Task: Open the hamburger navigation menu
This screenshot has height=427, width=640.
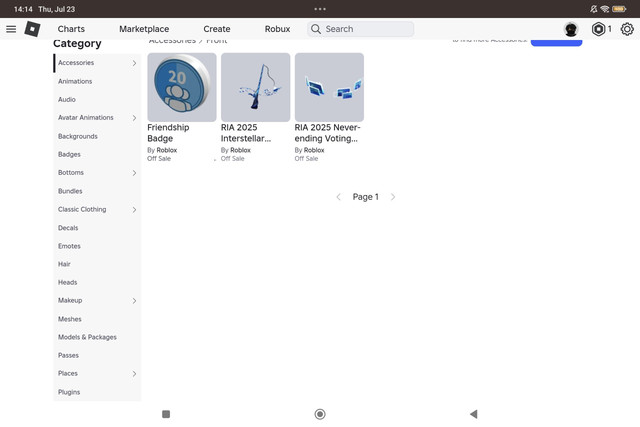Action: click(11, 29)
